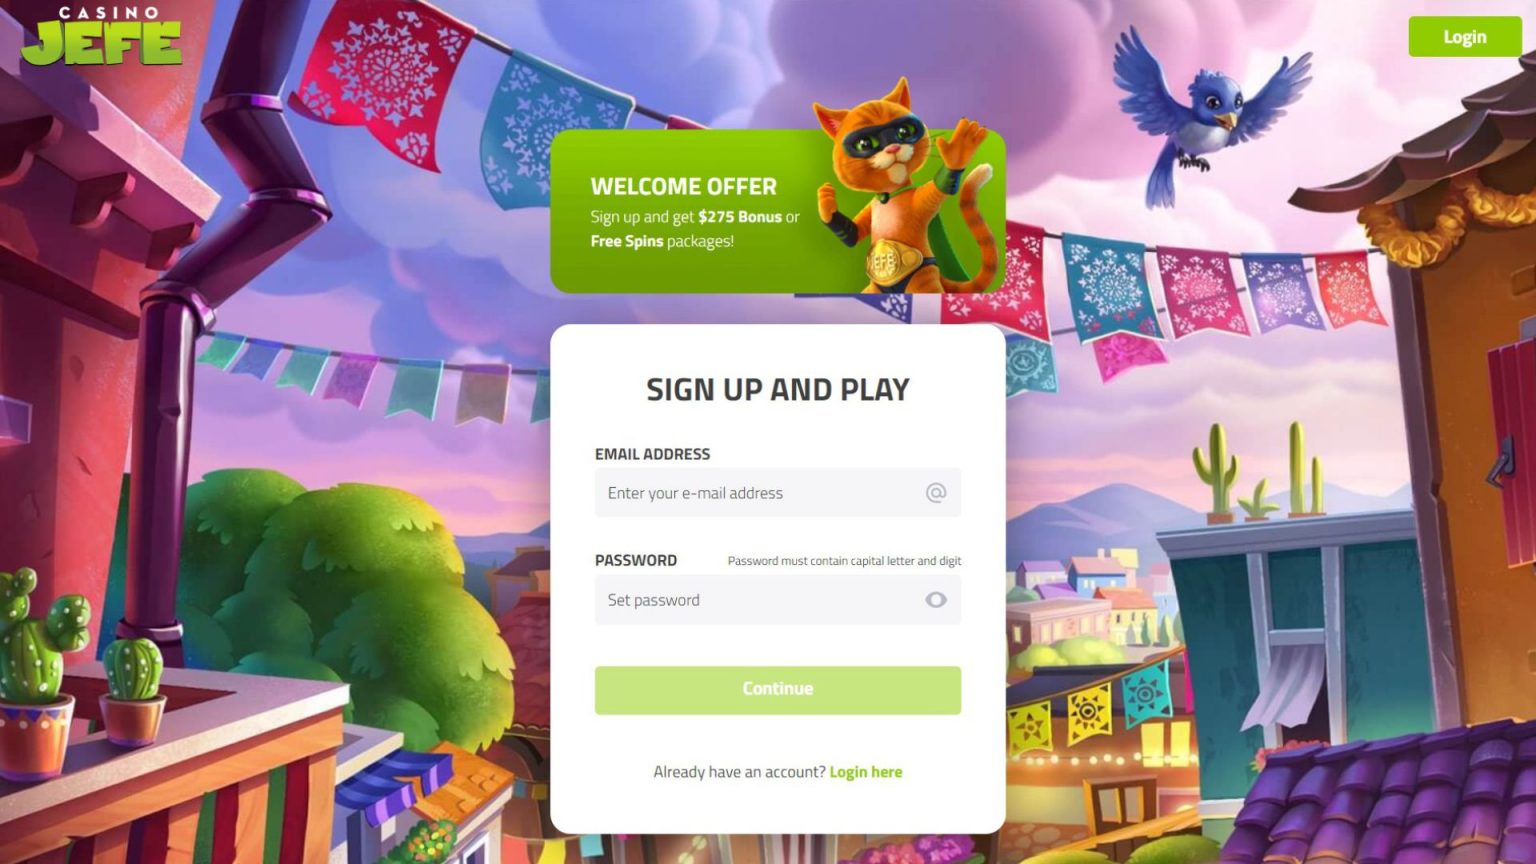Follow the Login here link
Screen dimensions: 1536x864
pyautogui.click(x=866, y=772)
